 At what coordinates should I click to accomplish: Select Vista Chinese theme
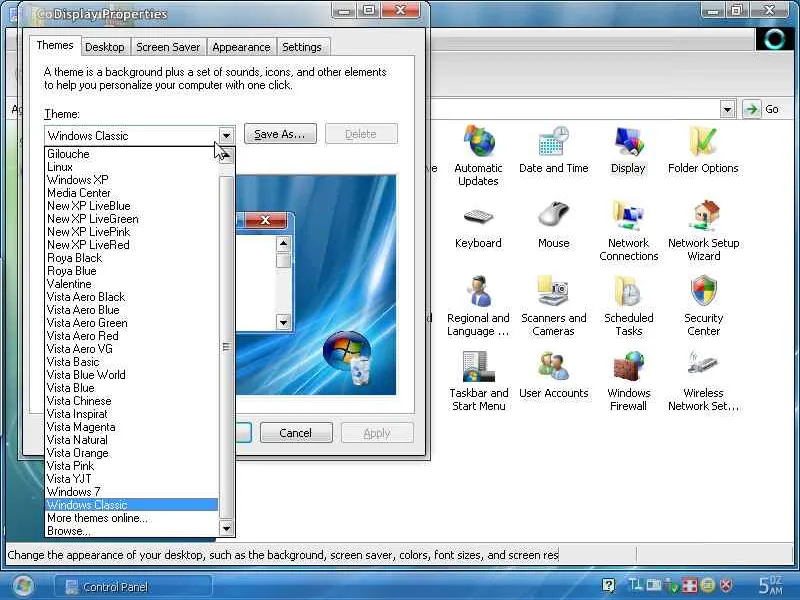click(132, 401)
